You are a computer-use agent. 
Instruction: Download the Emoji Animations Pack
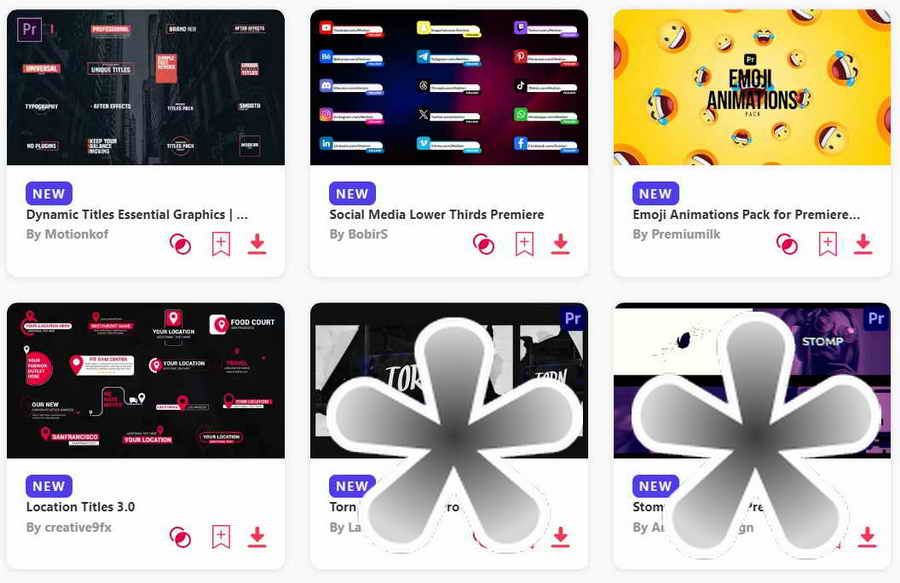863,244
